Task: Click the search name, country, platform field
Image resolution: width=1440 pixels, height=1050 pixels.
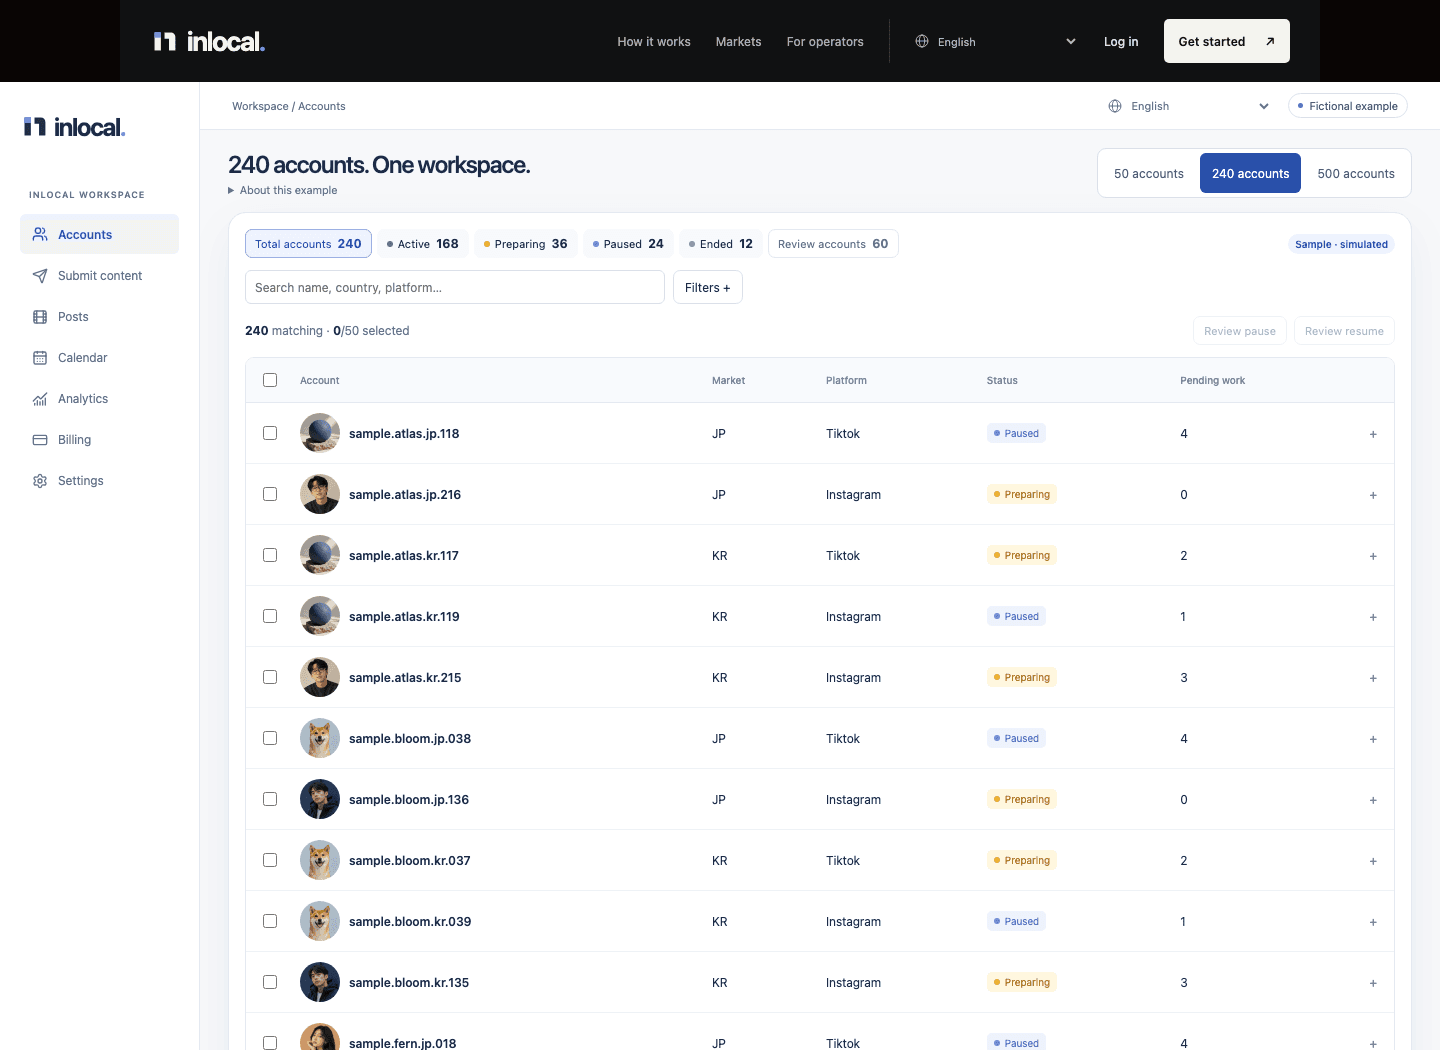Action: tap(455, 287)
